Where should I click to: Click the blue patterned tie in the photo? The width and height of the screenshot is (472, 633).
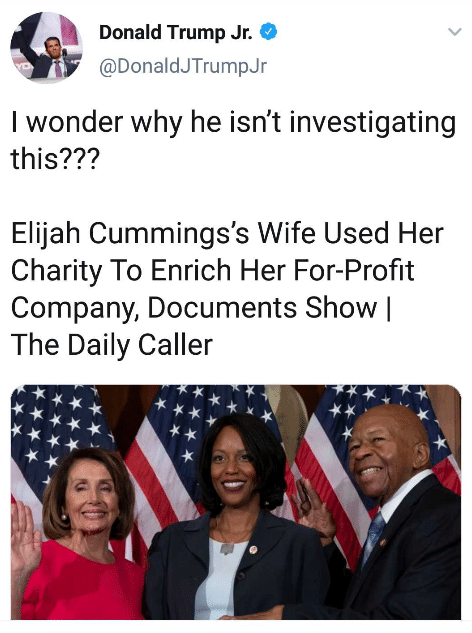pos(373,535)
